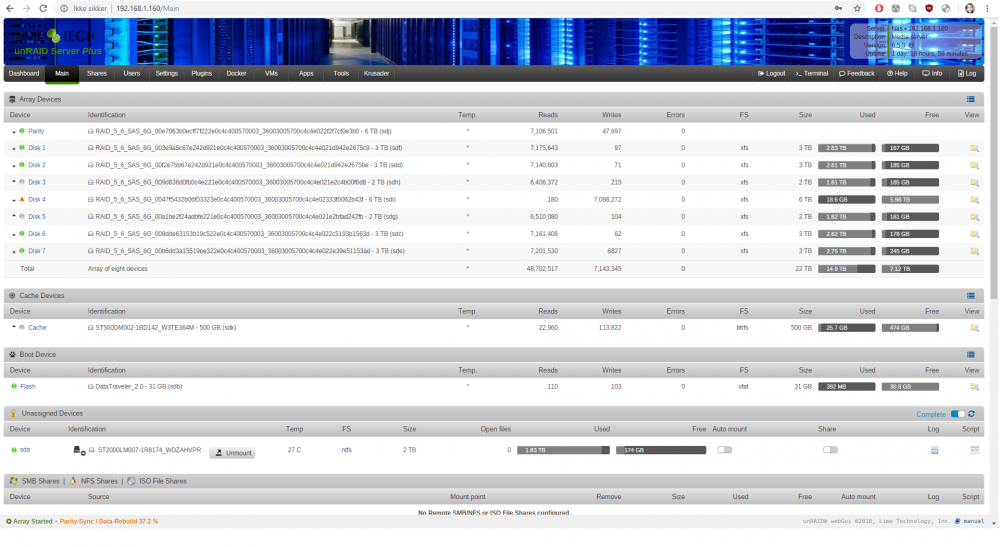Open the sda device log icon
The width and height of the screenshot is (1000, 547).
934,450
